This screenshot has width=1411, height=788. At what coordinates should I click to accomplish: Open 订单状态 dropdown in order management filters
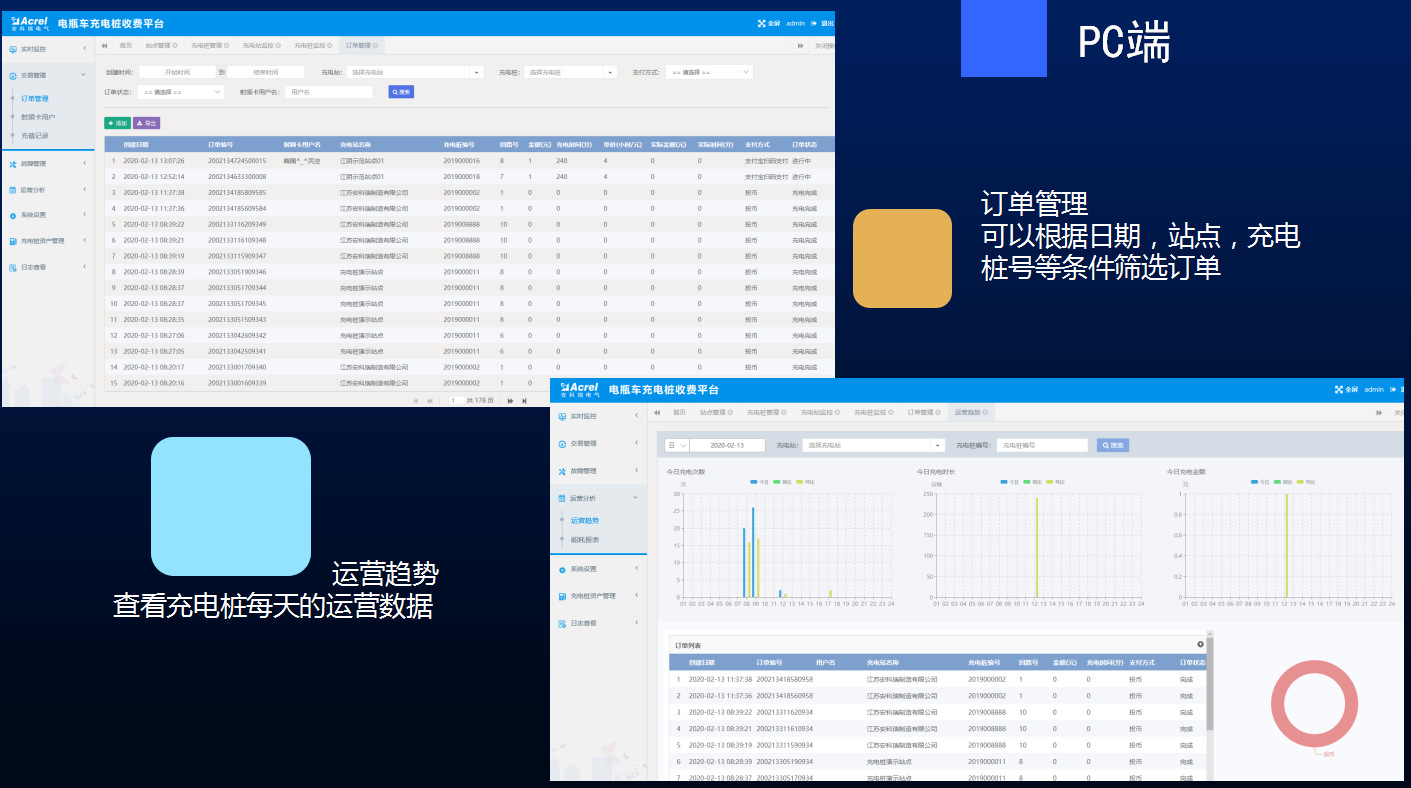[181, 91]
